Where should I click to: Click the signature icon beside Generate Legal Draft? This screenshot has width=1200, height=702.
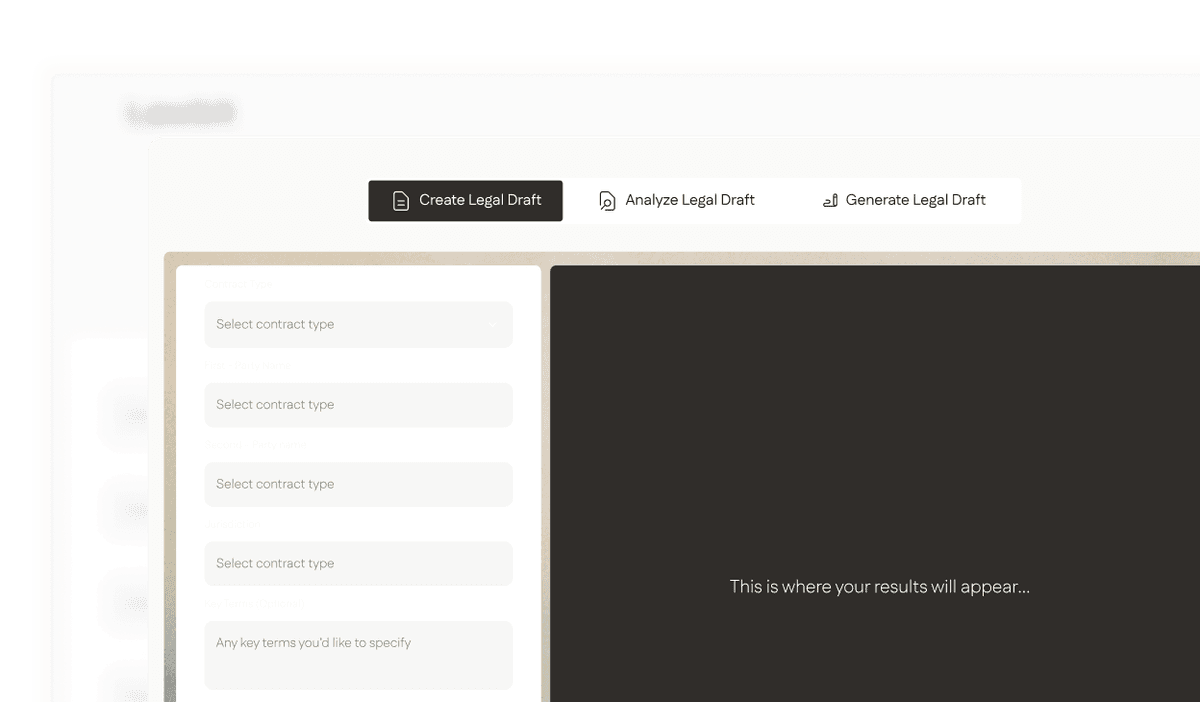click(829, 200)
